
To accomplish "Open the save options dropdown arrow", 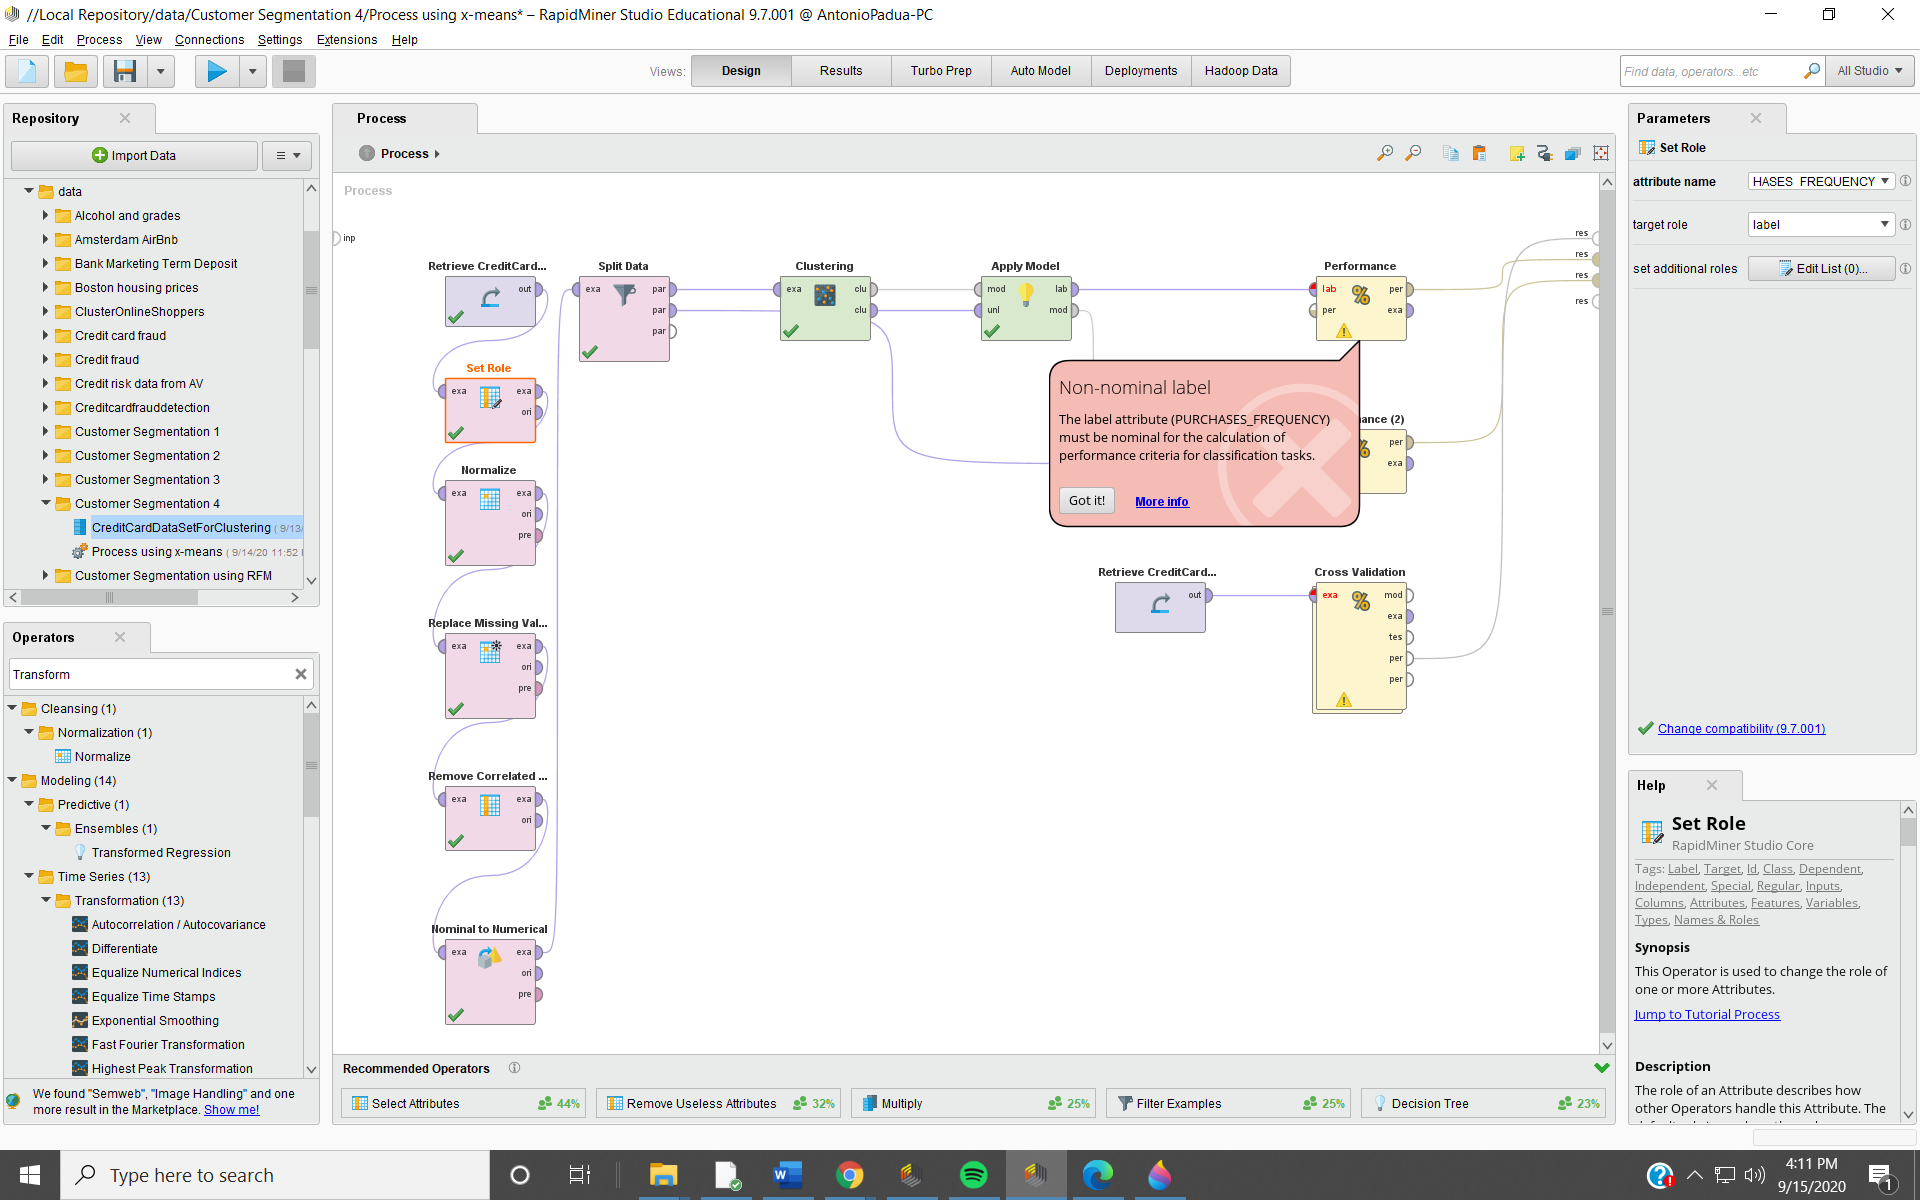I will click(x=160, y=71).
